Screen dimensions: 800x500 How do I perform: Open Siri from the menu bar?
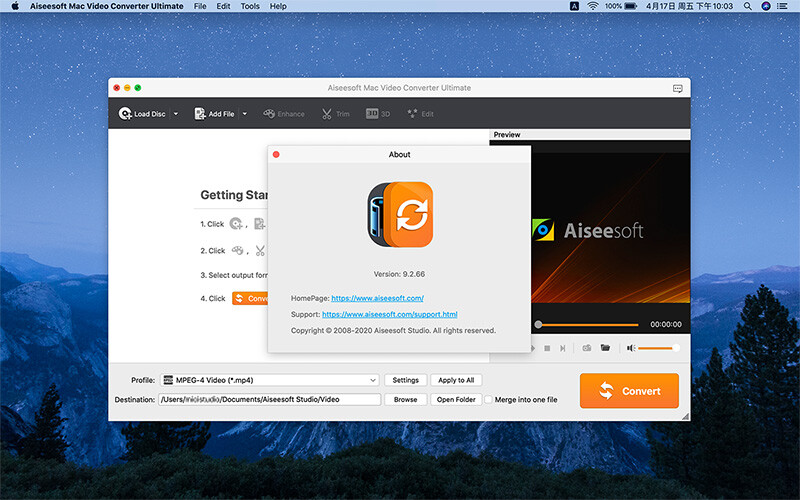click(x=766, y=6)
